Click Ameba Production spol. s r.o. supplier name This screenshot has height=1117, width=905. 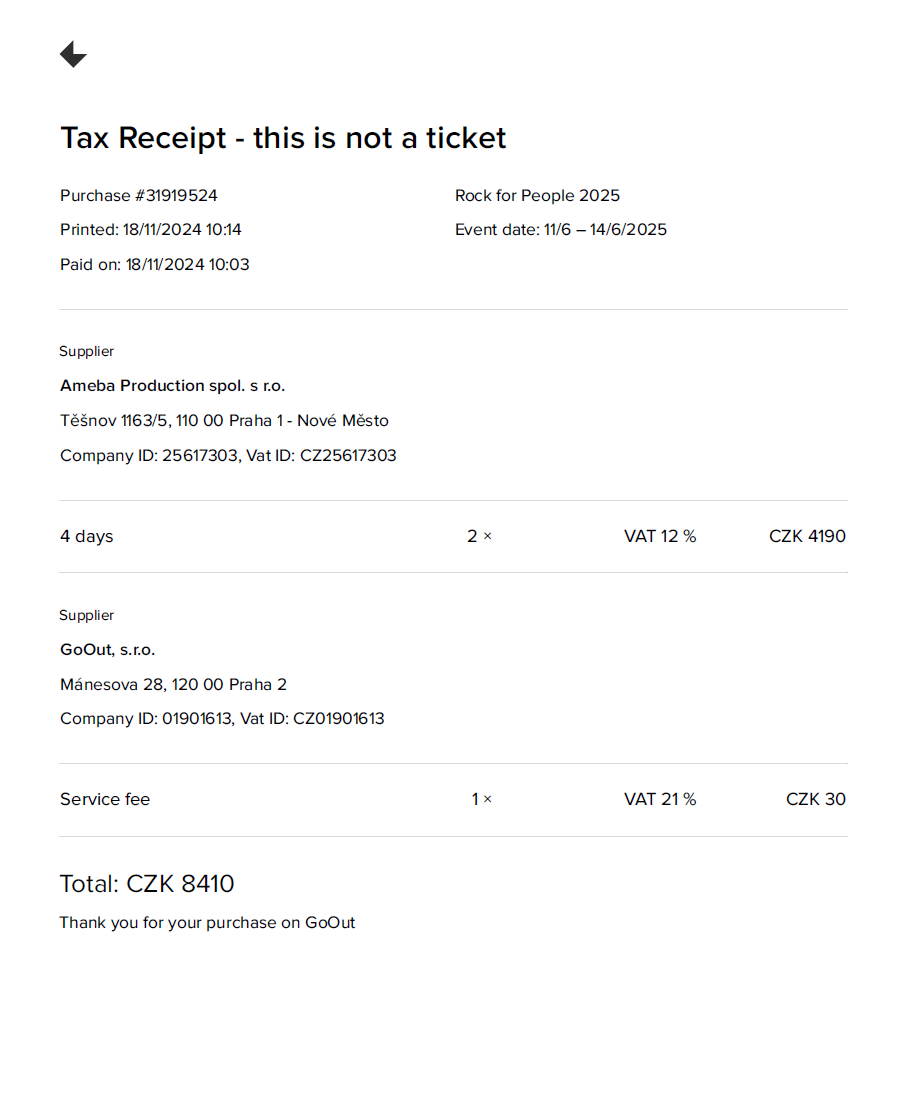pos(172,385)
